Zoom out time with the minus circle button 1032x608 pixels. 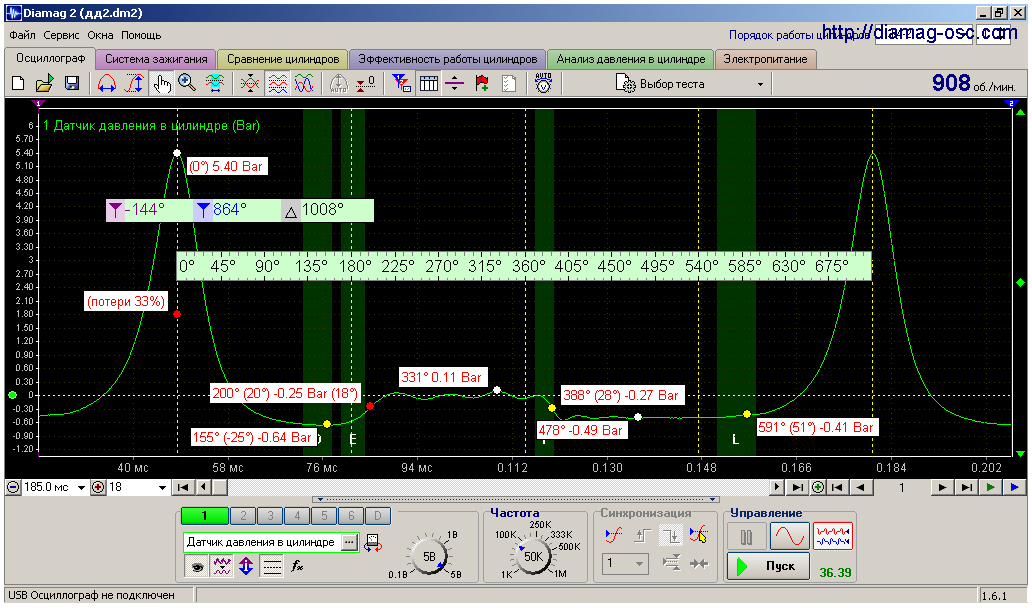point(13,488)
